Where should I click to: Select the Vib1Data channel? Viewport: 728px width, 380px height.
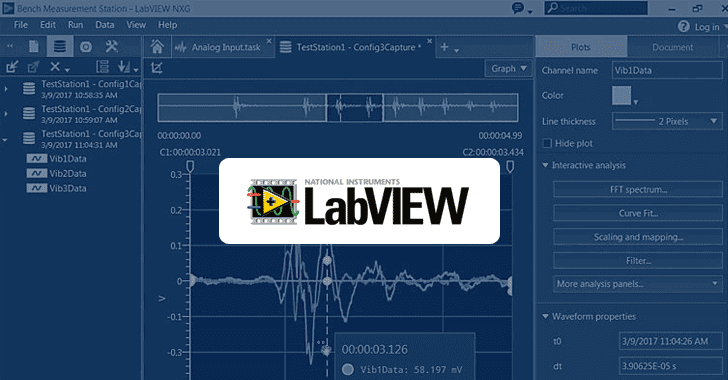point(57,159)
